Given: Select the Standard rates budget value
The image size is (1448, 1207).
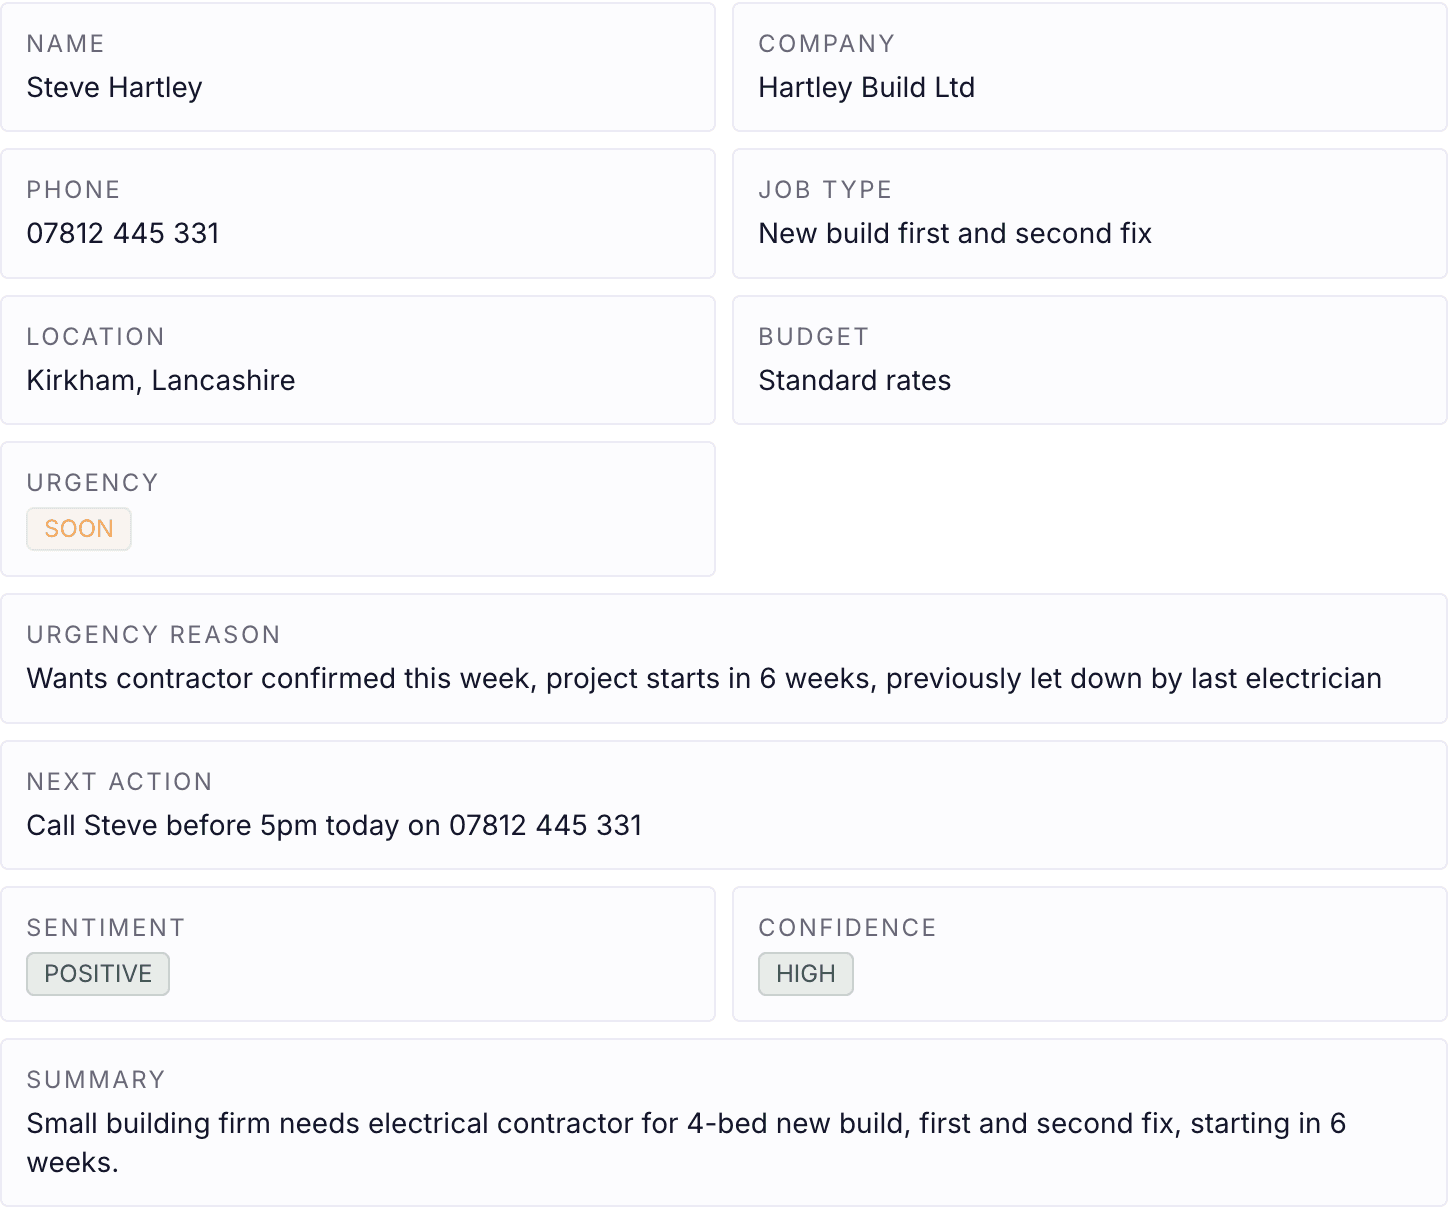Looking at the screenshot, I should (x=855, y=381).
